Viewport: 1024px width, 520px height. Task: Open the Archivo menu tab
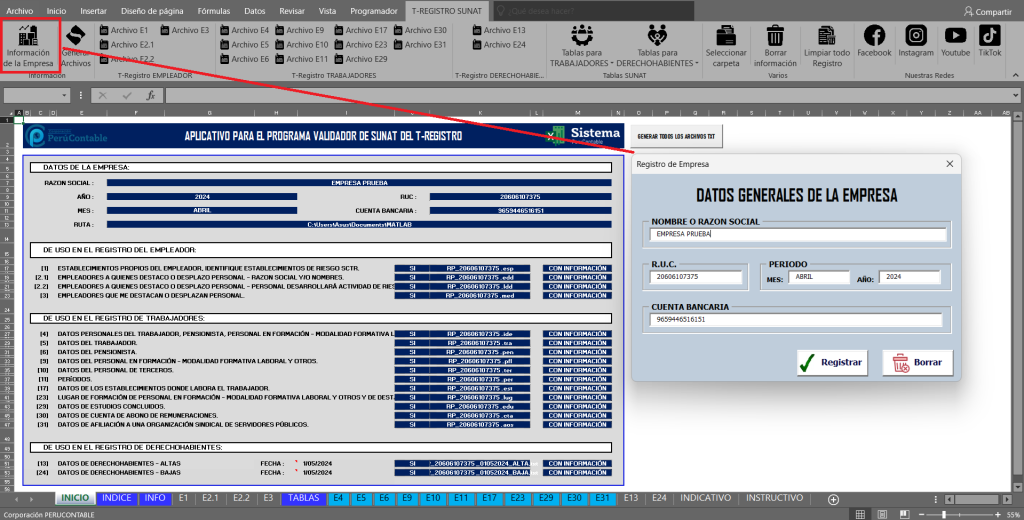(x=20, y=11)
